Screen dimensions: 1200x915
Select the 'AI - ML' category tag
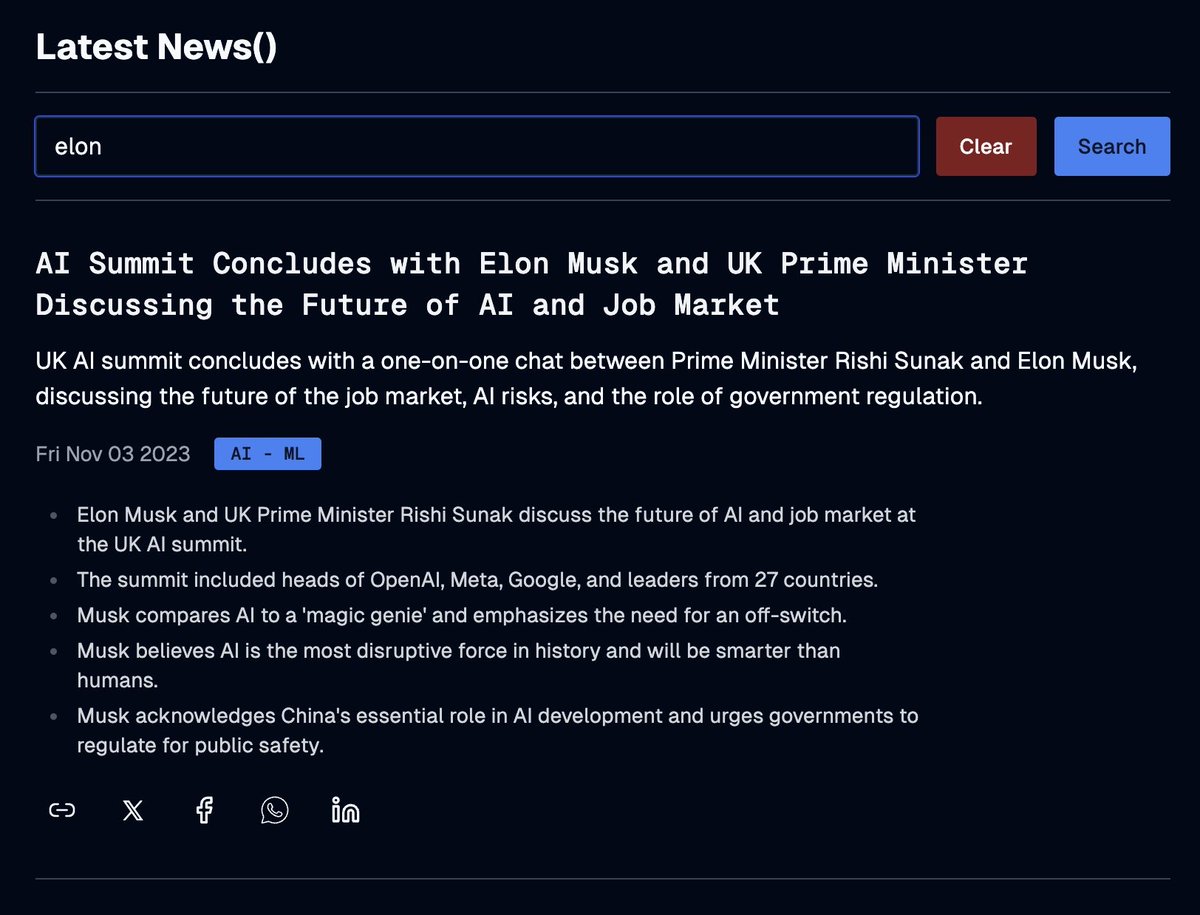pyautogui.click(x=267, y=453)
